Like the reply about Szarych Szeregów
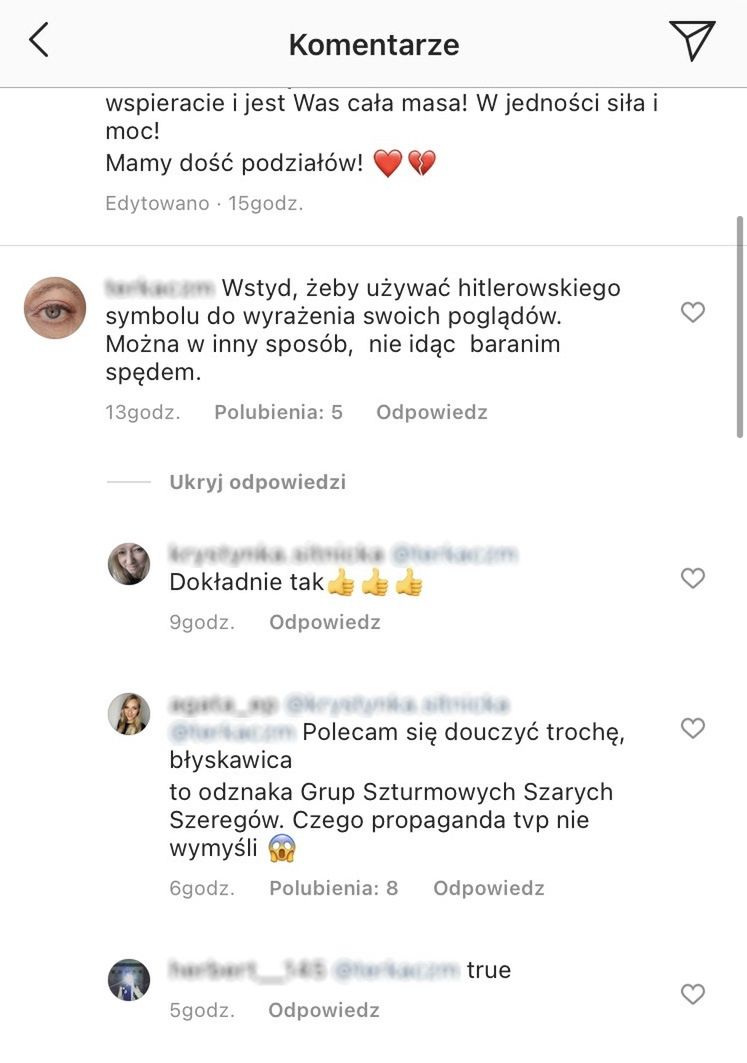This screenshot has width=747, height=1063. click(x=693, y=728)
